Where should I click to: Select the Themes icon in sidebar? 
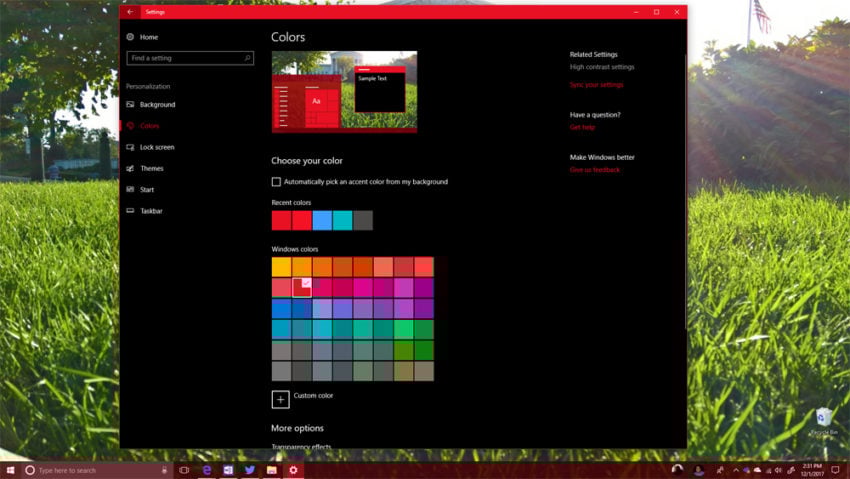(x=130, y=169)
